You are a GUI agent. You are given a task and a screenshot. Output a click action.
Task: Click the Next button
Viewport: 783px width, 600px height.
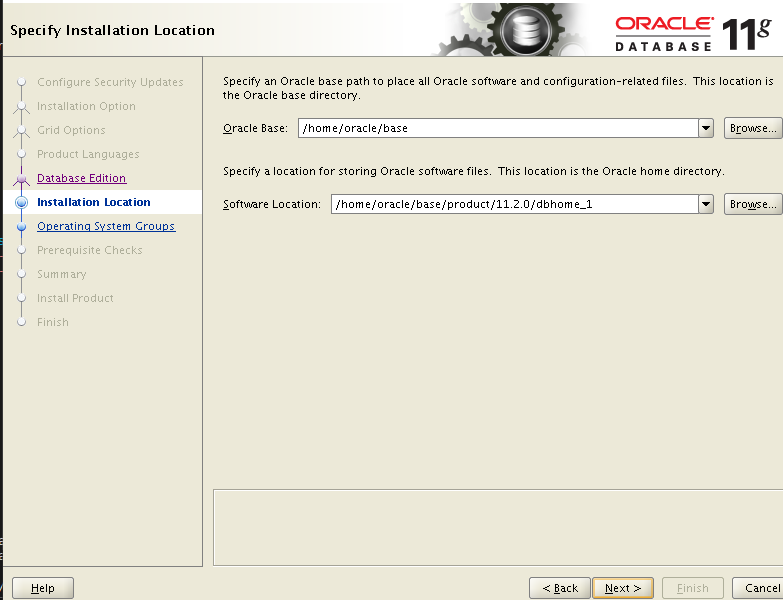pyautogui.click(x=623, y=588)
